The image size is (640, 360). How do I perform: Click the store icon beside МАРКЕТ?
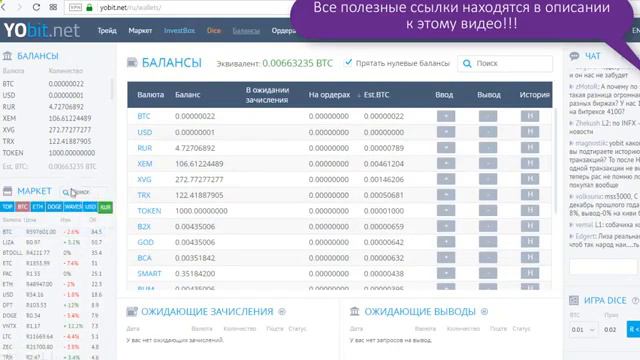click(7, 191)
